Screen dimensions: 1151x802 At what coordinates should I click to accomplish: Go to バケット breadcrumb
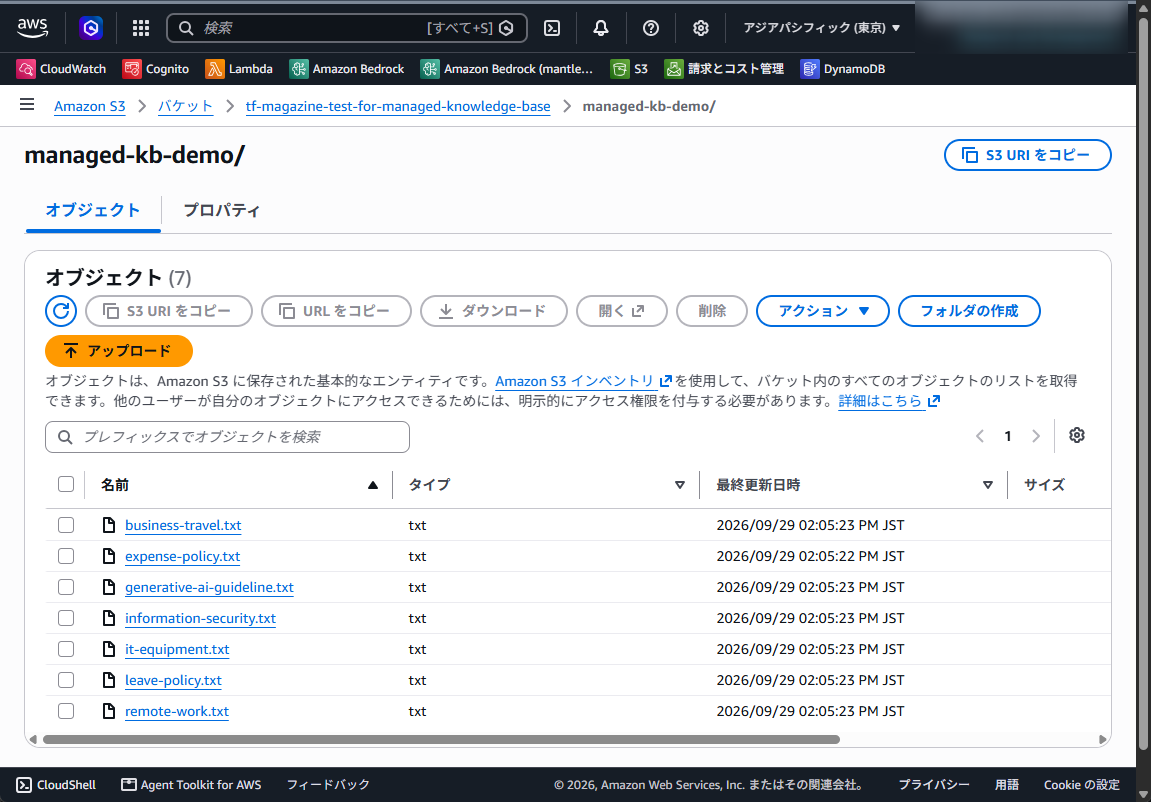(185, 106)
